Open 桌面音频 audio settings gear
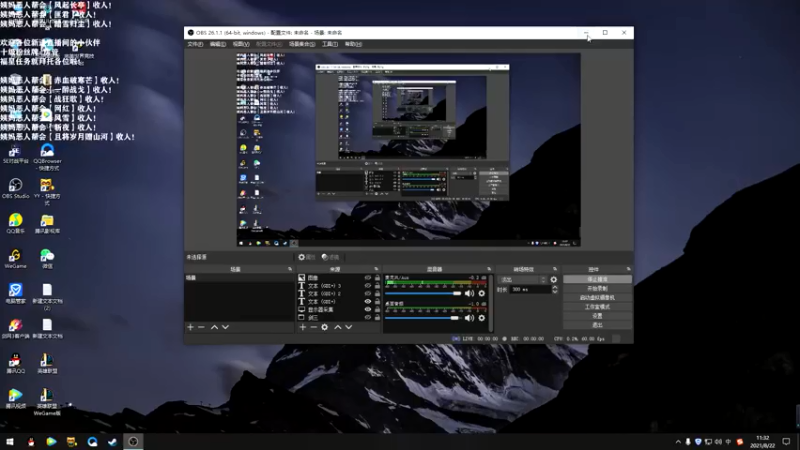Screen dimensions: 800x450 [x=482, y=318]
